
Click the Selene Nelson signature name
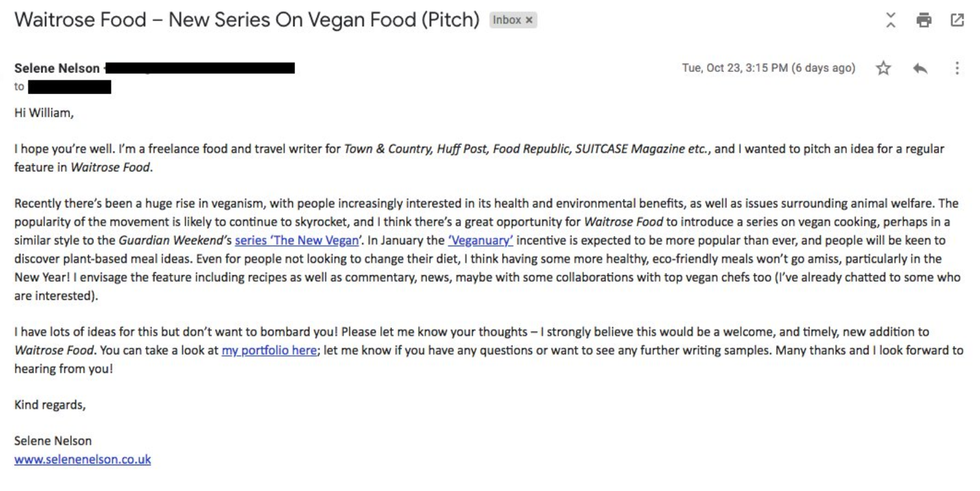54,441
